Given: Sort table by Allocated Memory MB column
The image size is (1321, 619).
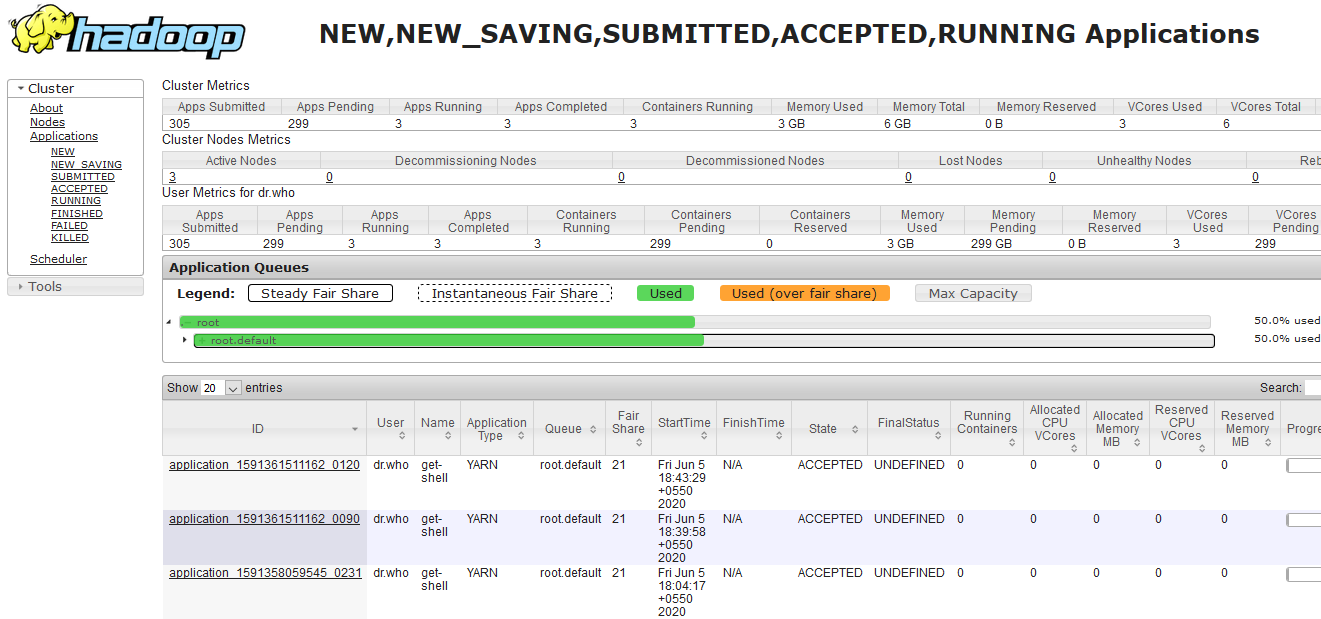Looking at the screenshot, I should (x=1117, y=429).
